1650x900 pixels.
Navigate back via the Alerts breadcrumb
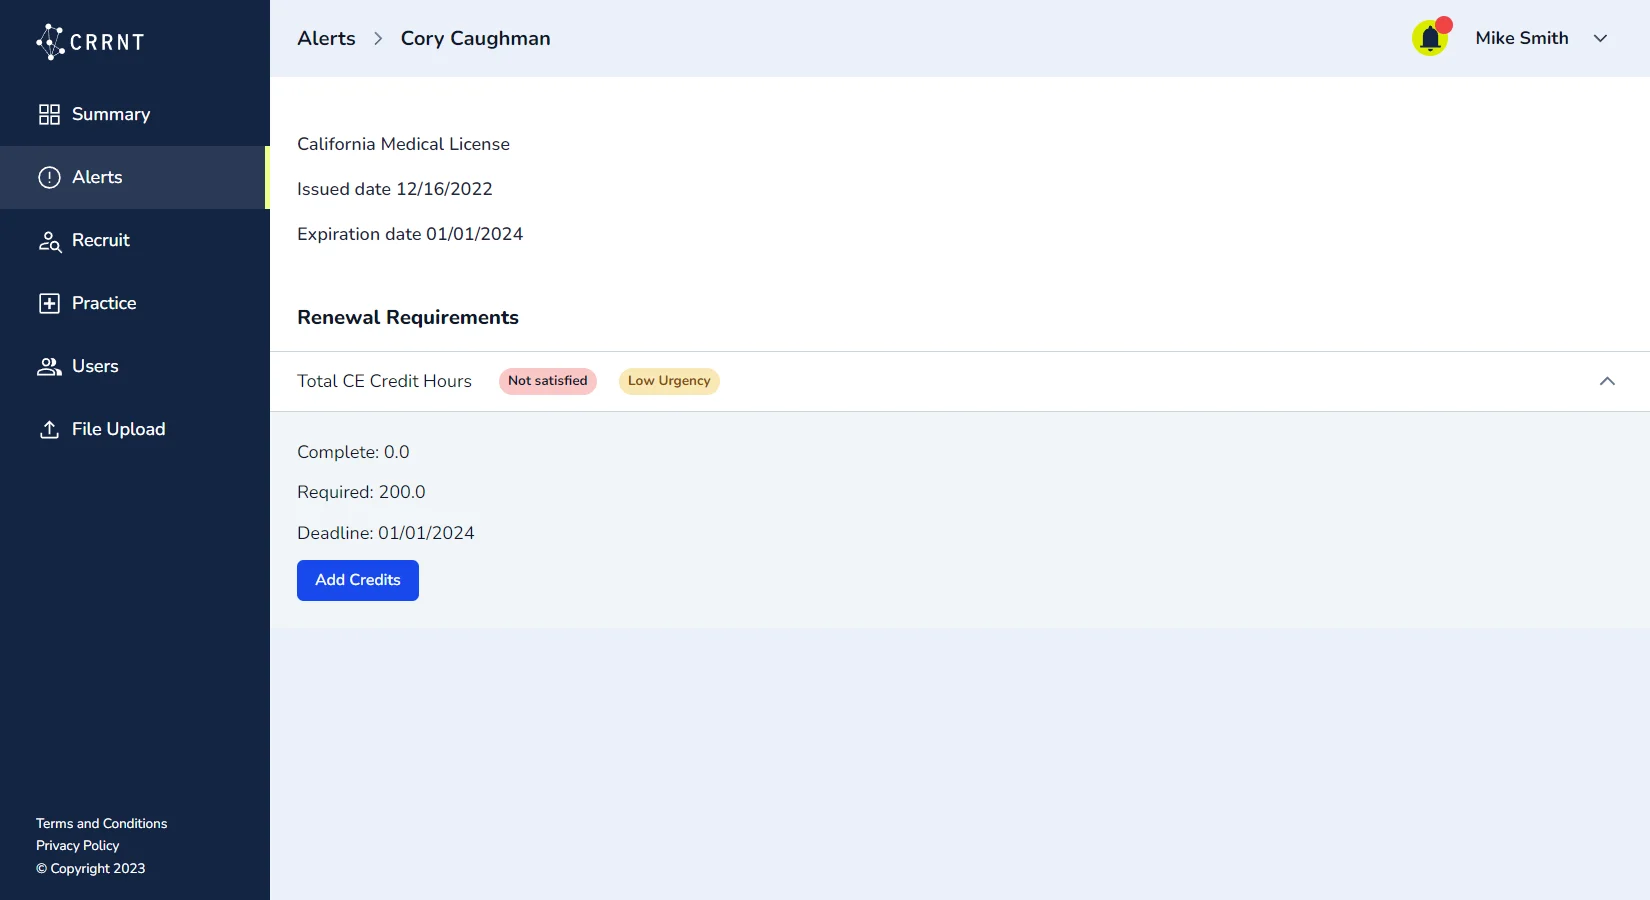(326, 38)
